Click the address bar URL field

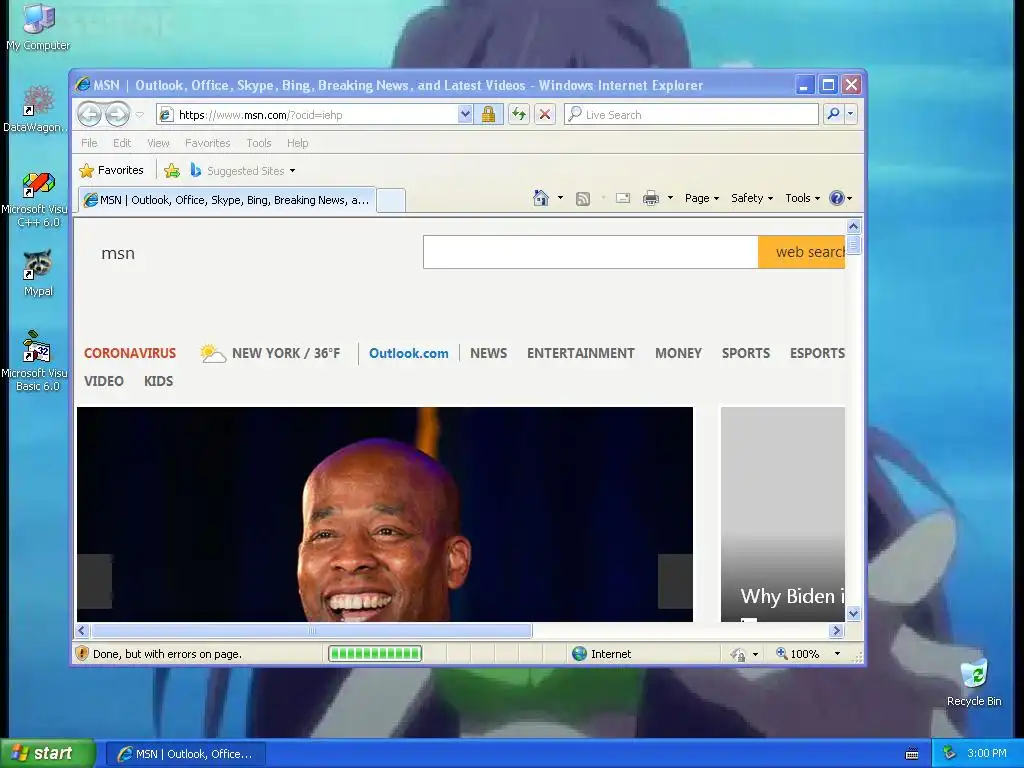tap(307, 115)
